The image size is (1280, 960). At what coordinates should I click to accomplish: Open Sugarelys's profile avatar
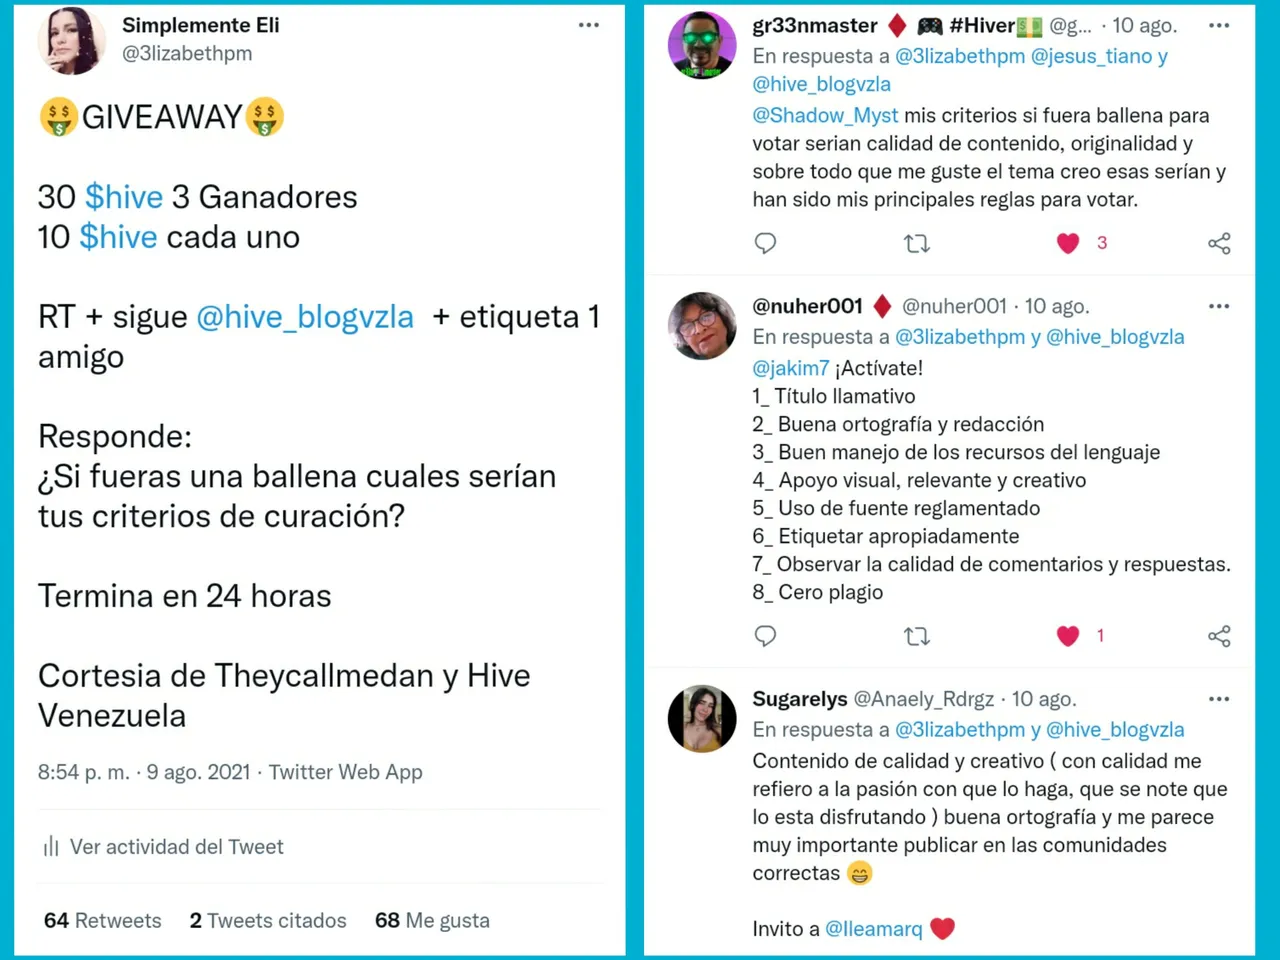(702, 718)
